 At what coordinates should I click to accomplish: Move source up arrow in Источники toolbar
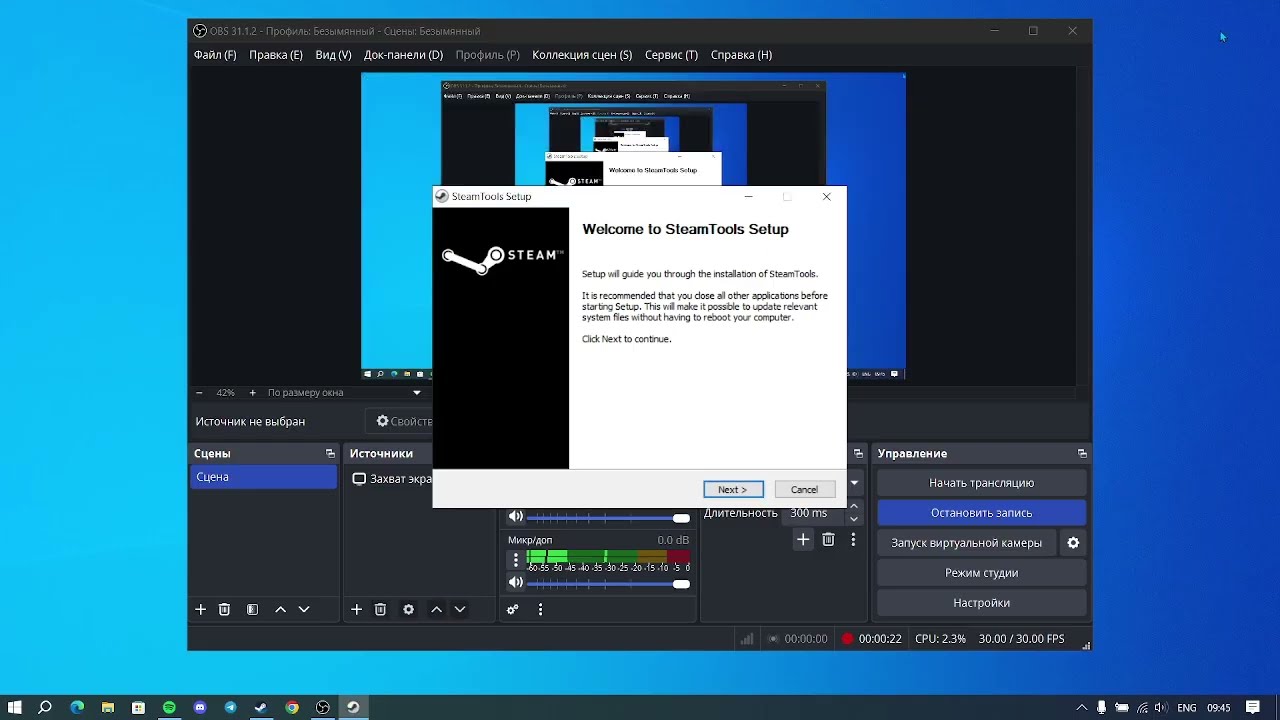point(436,609)
